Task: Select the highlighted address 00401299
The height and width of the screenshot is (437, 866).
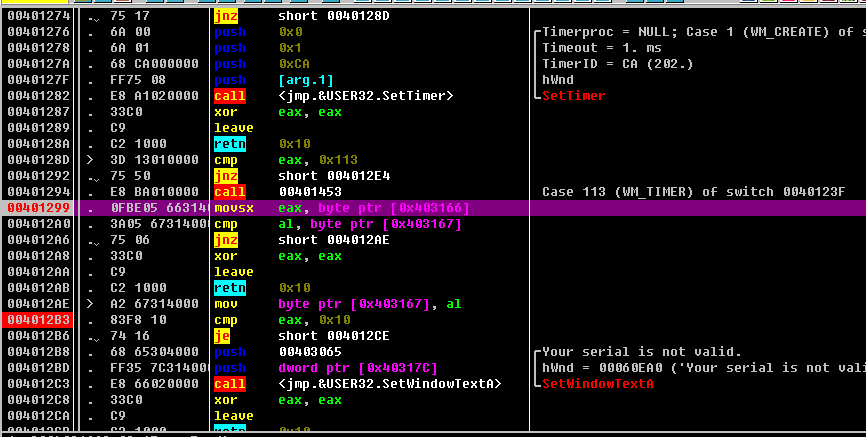Action: click(39, 208)
